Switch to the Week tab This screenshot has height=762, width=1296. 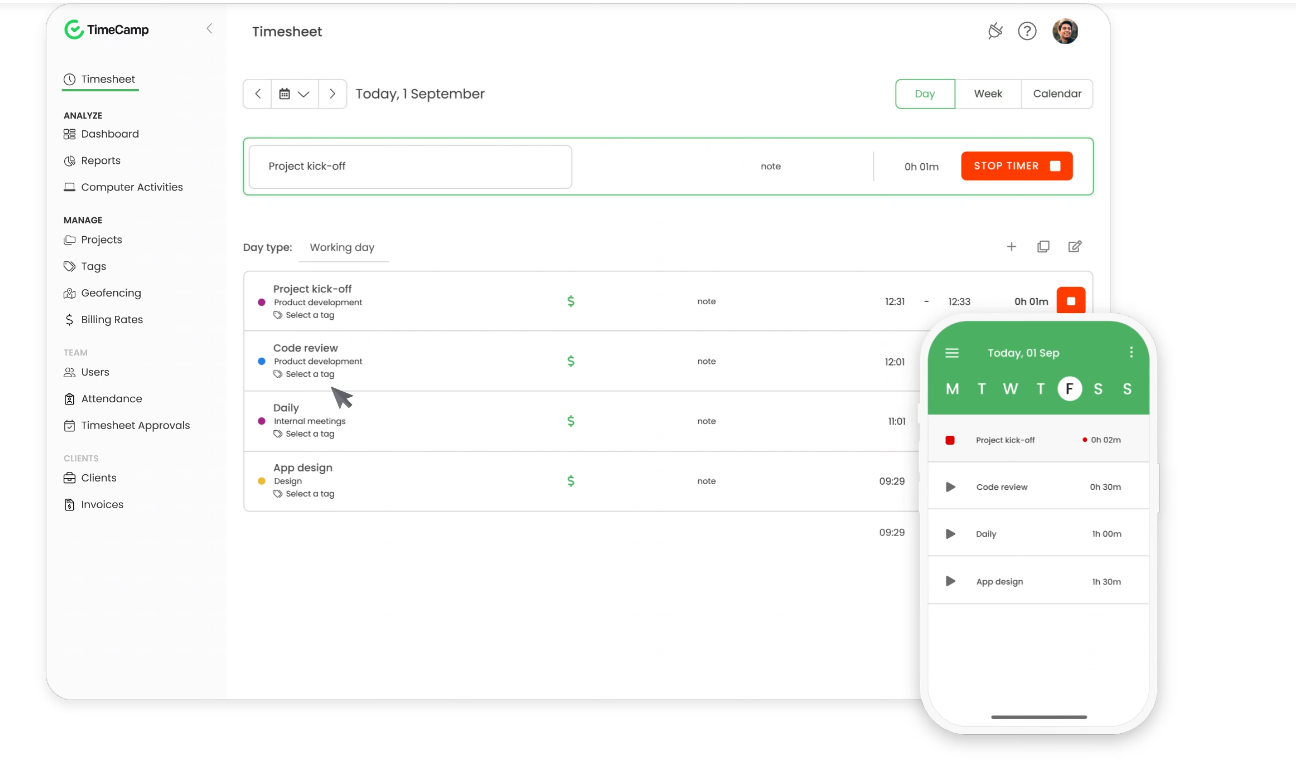pos(988,93)
